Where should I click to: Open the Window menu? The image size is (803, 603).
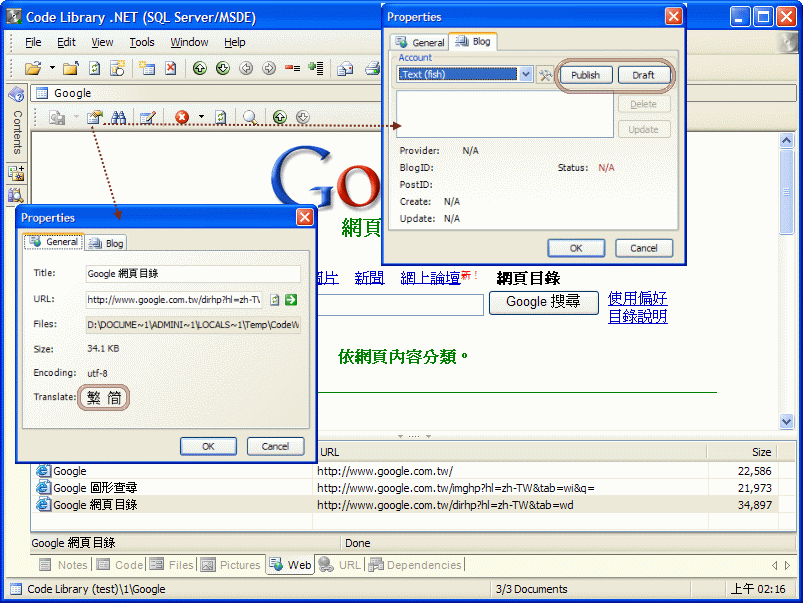point(189,42)
